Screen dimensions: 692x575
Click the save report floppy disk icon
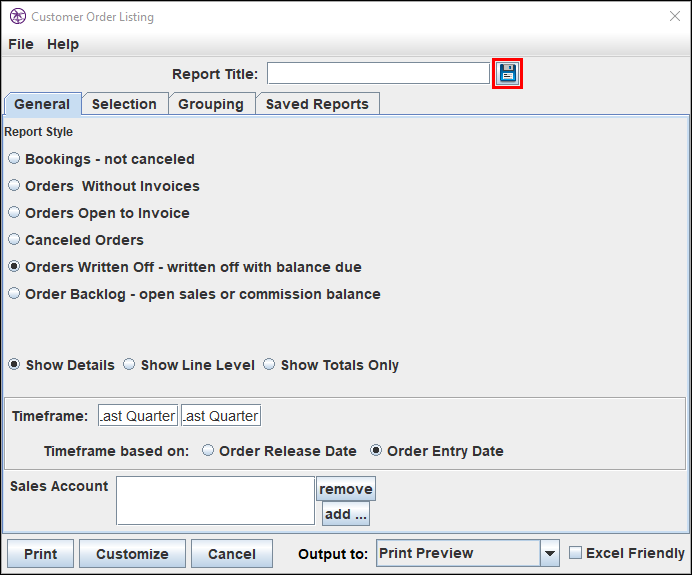[x=508, y=73]
